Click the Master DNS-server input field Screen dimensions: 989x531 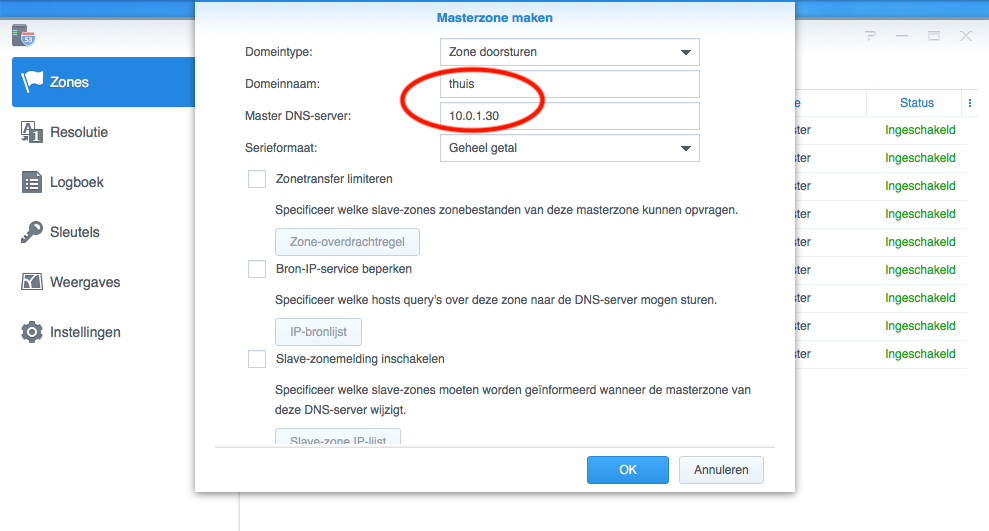[570, 116]
